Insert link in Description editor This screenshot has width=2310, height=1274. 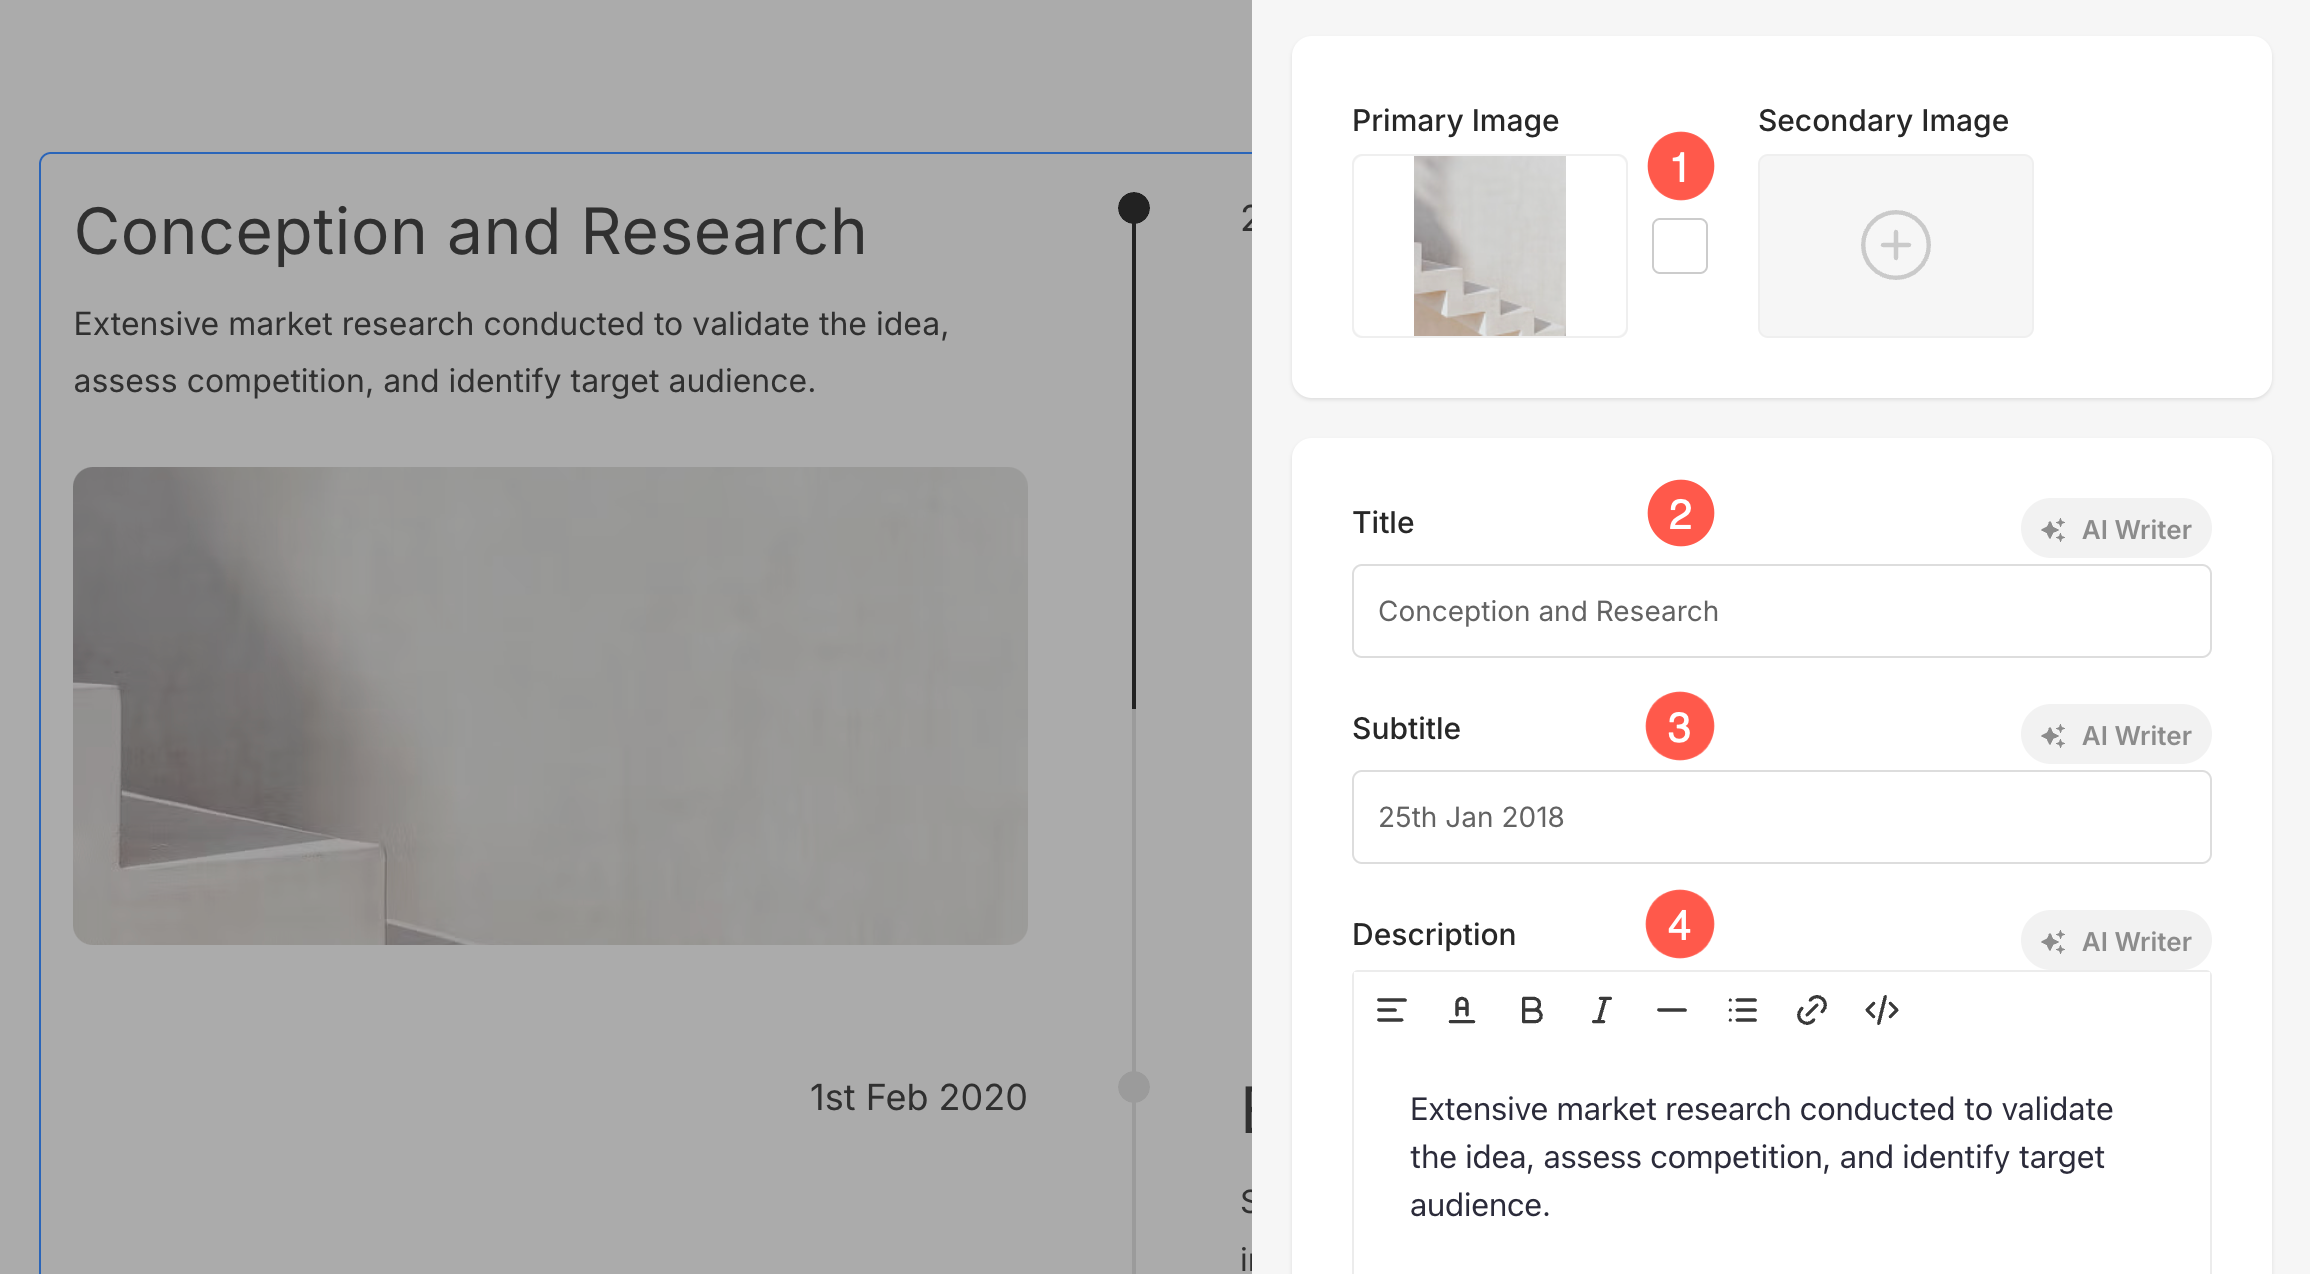(x=1812, y=1010)
